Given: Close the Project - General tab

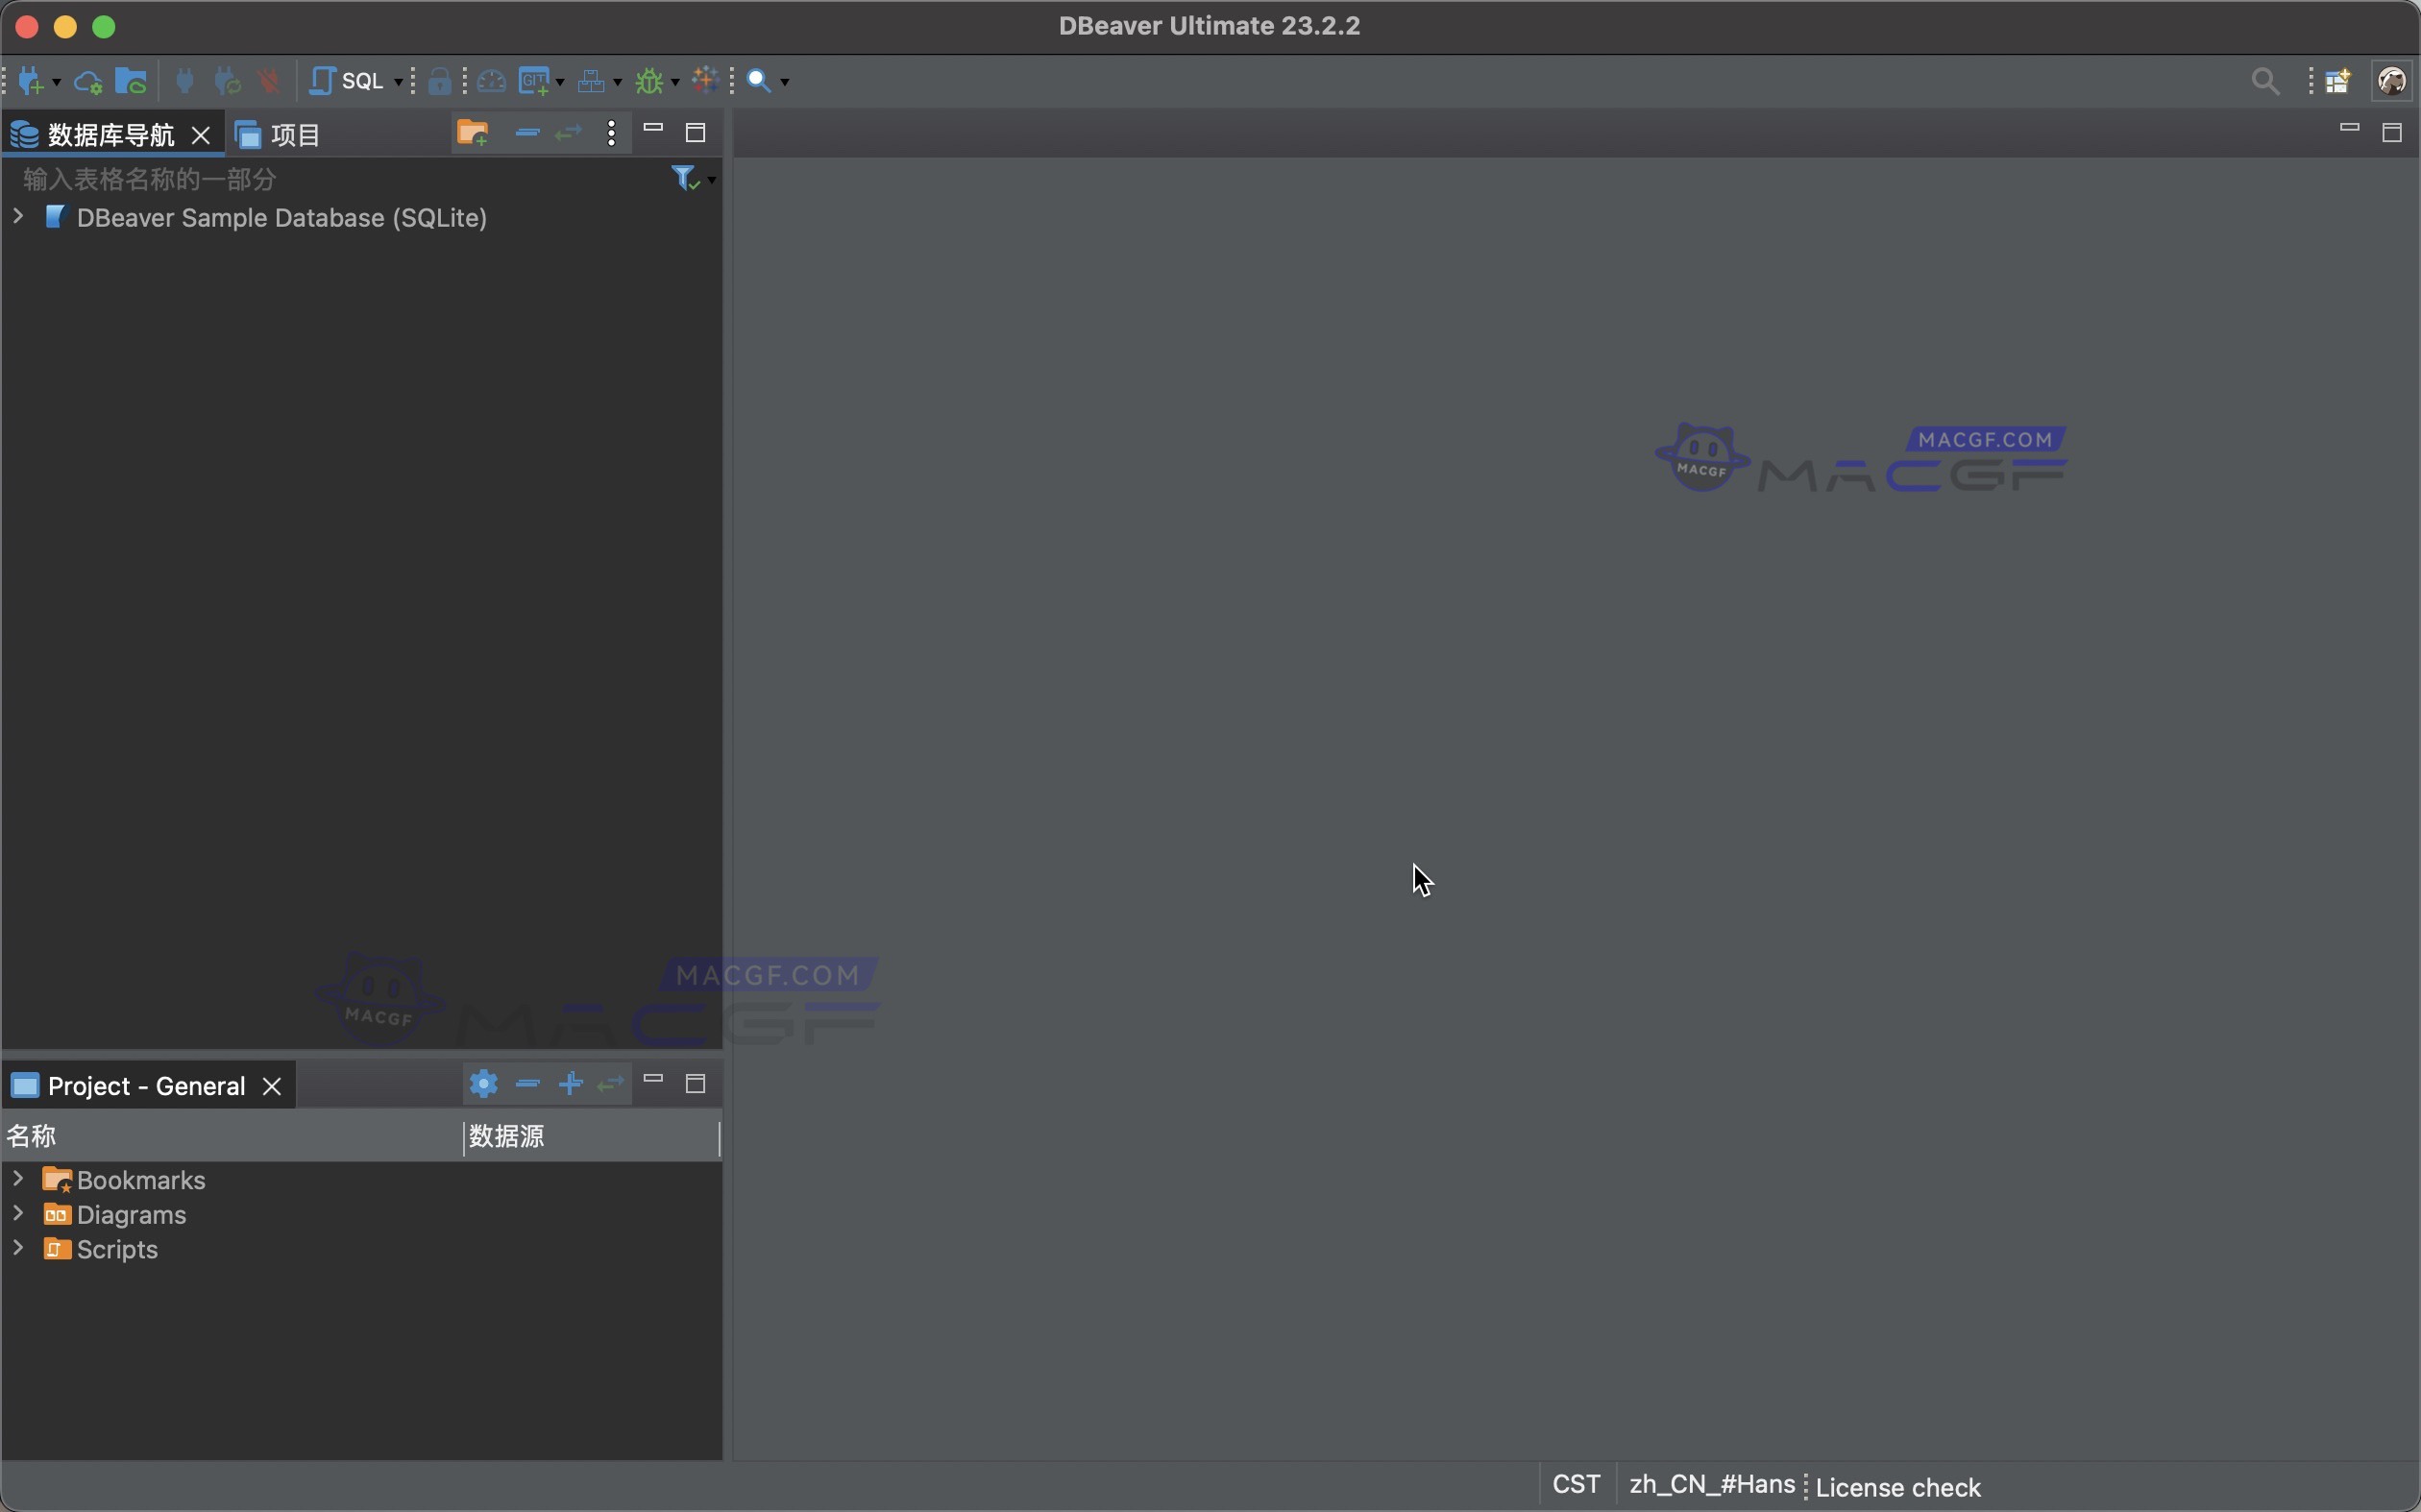Looking at the screenshot, I should pos(272,1087).
